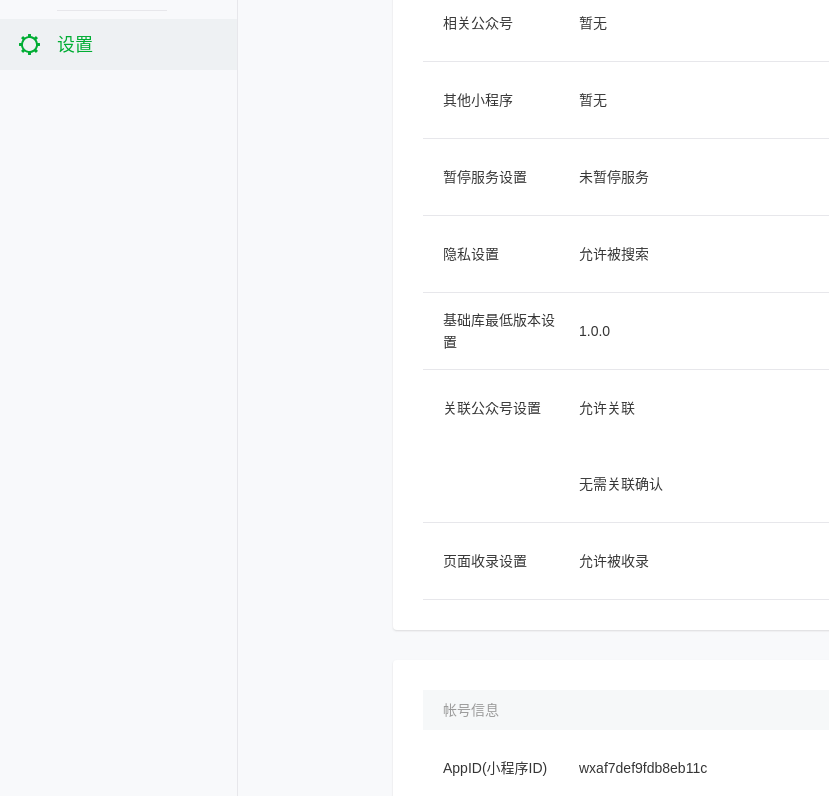The height and width of the screenshot is (796, 829).
Task: Click the 隐私设置 label
Action: click(x=471, y=254)
